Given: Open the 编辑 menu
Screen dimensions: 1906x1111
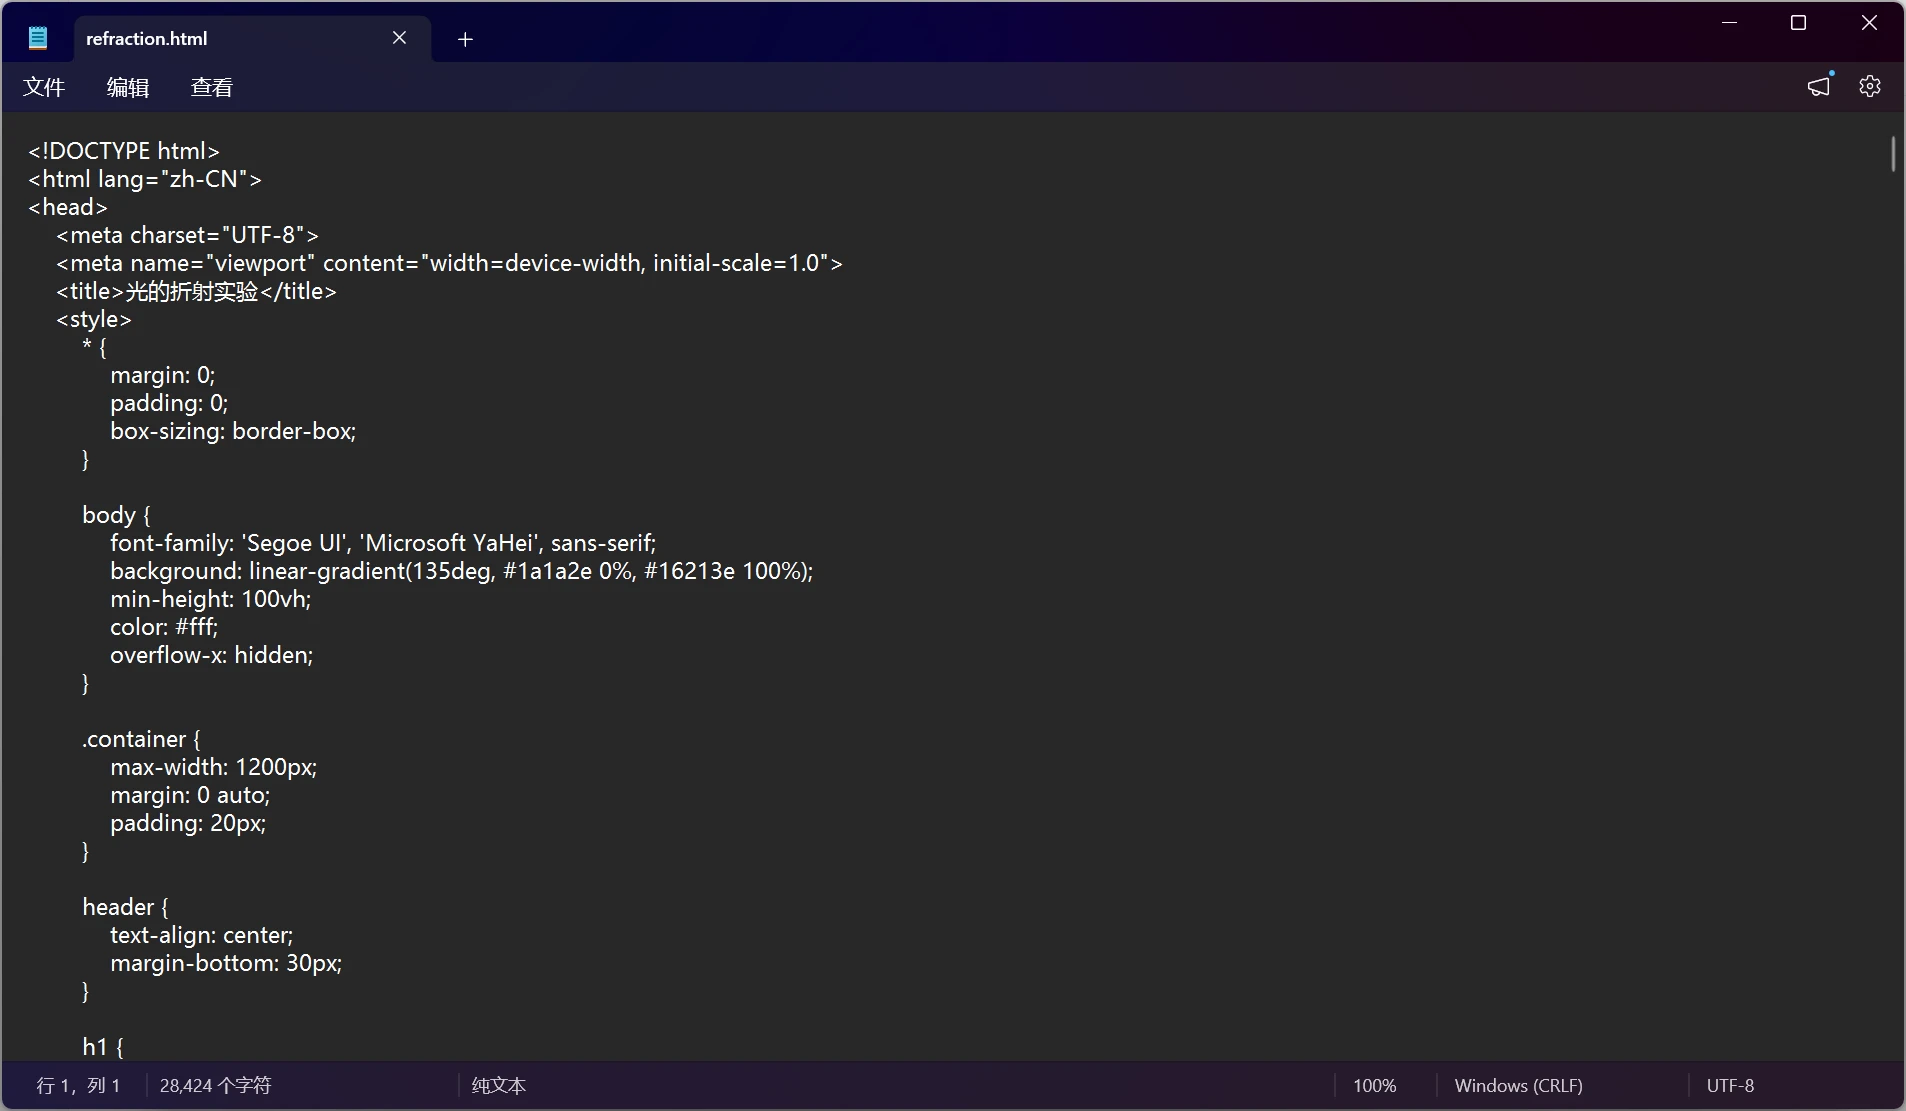Looking at the screenshot, I should pos(128,88).
